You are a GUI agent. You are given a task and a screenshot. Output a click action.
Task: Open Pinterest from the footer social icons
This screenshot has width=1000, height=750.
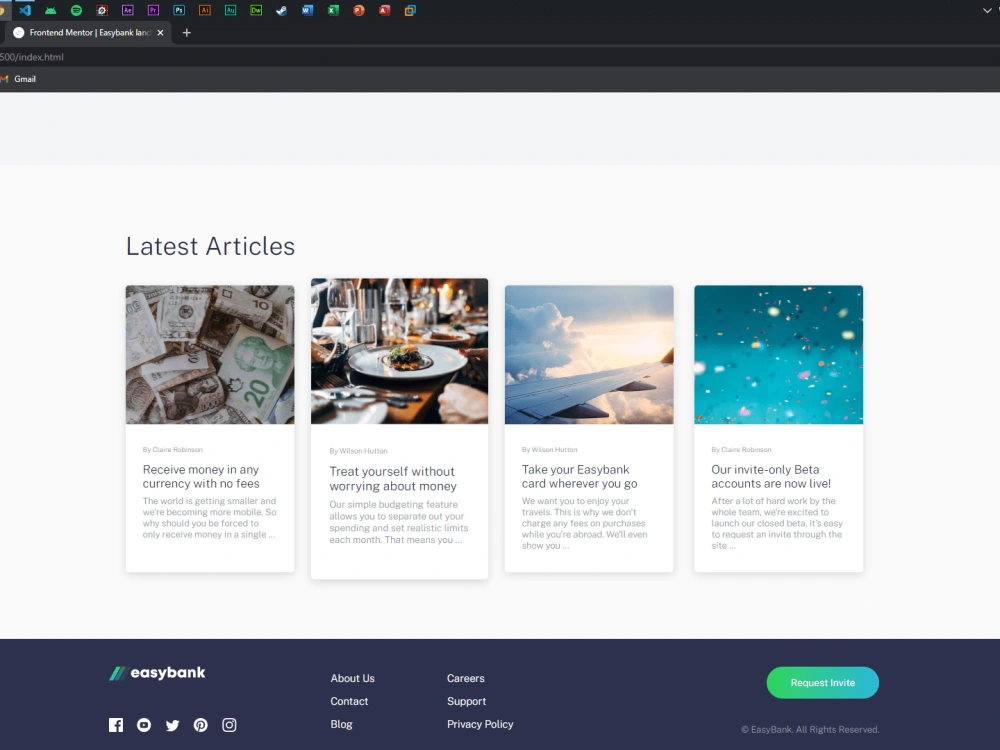tap(200, 725)
